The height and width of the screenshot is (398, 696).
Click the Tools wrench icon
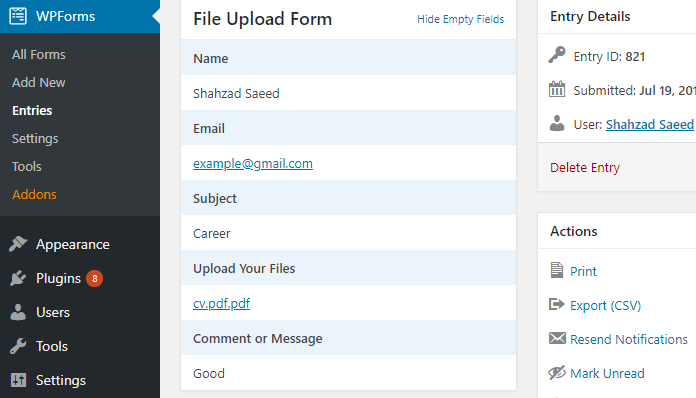(18, 346)
